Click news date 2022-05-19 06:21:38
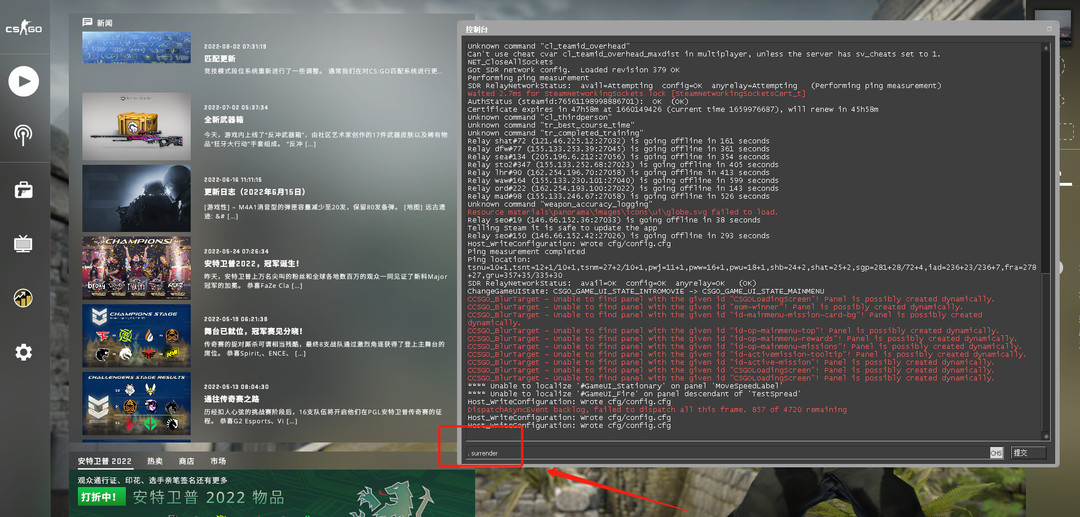The image size is (1080, 517). coord(236,319)
